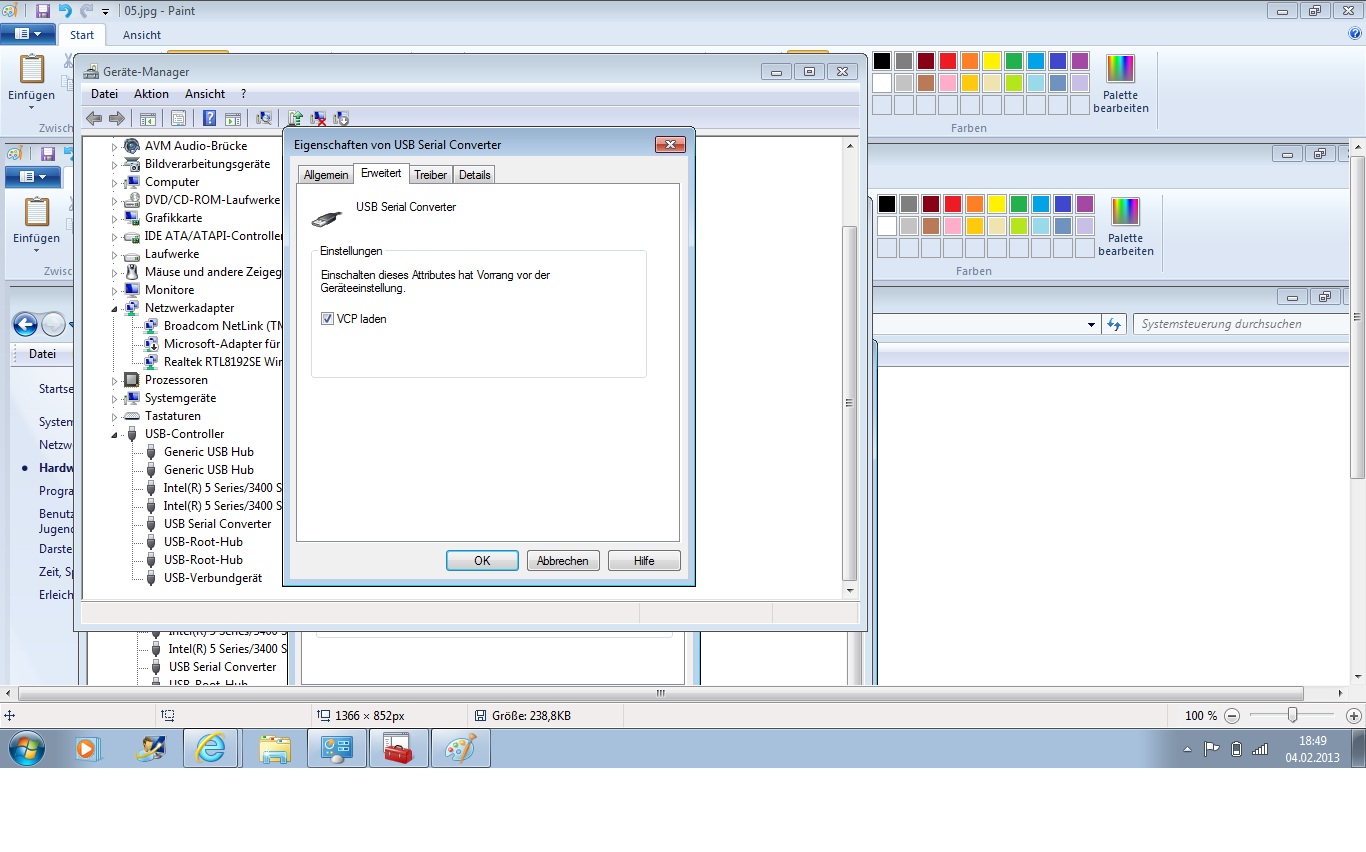Image resolution: width=1366 pixels, height=852 pixels.
Task: Collapse the Netzwerkadapter node
Action: pyautogui.click(x=114, y=308)
